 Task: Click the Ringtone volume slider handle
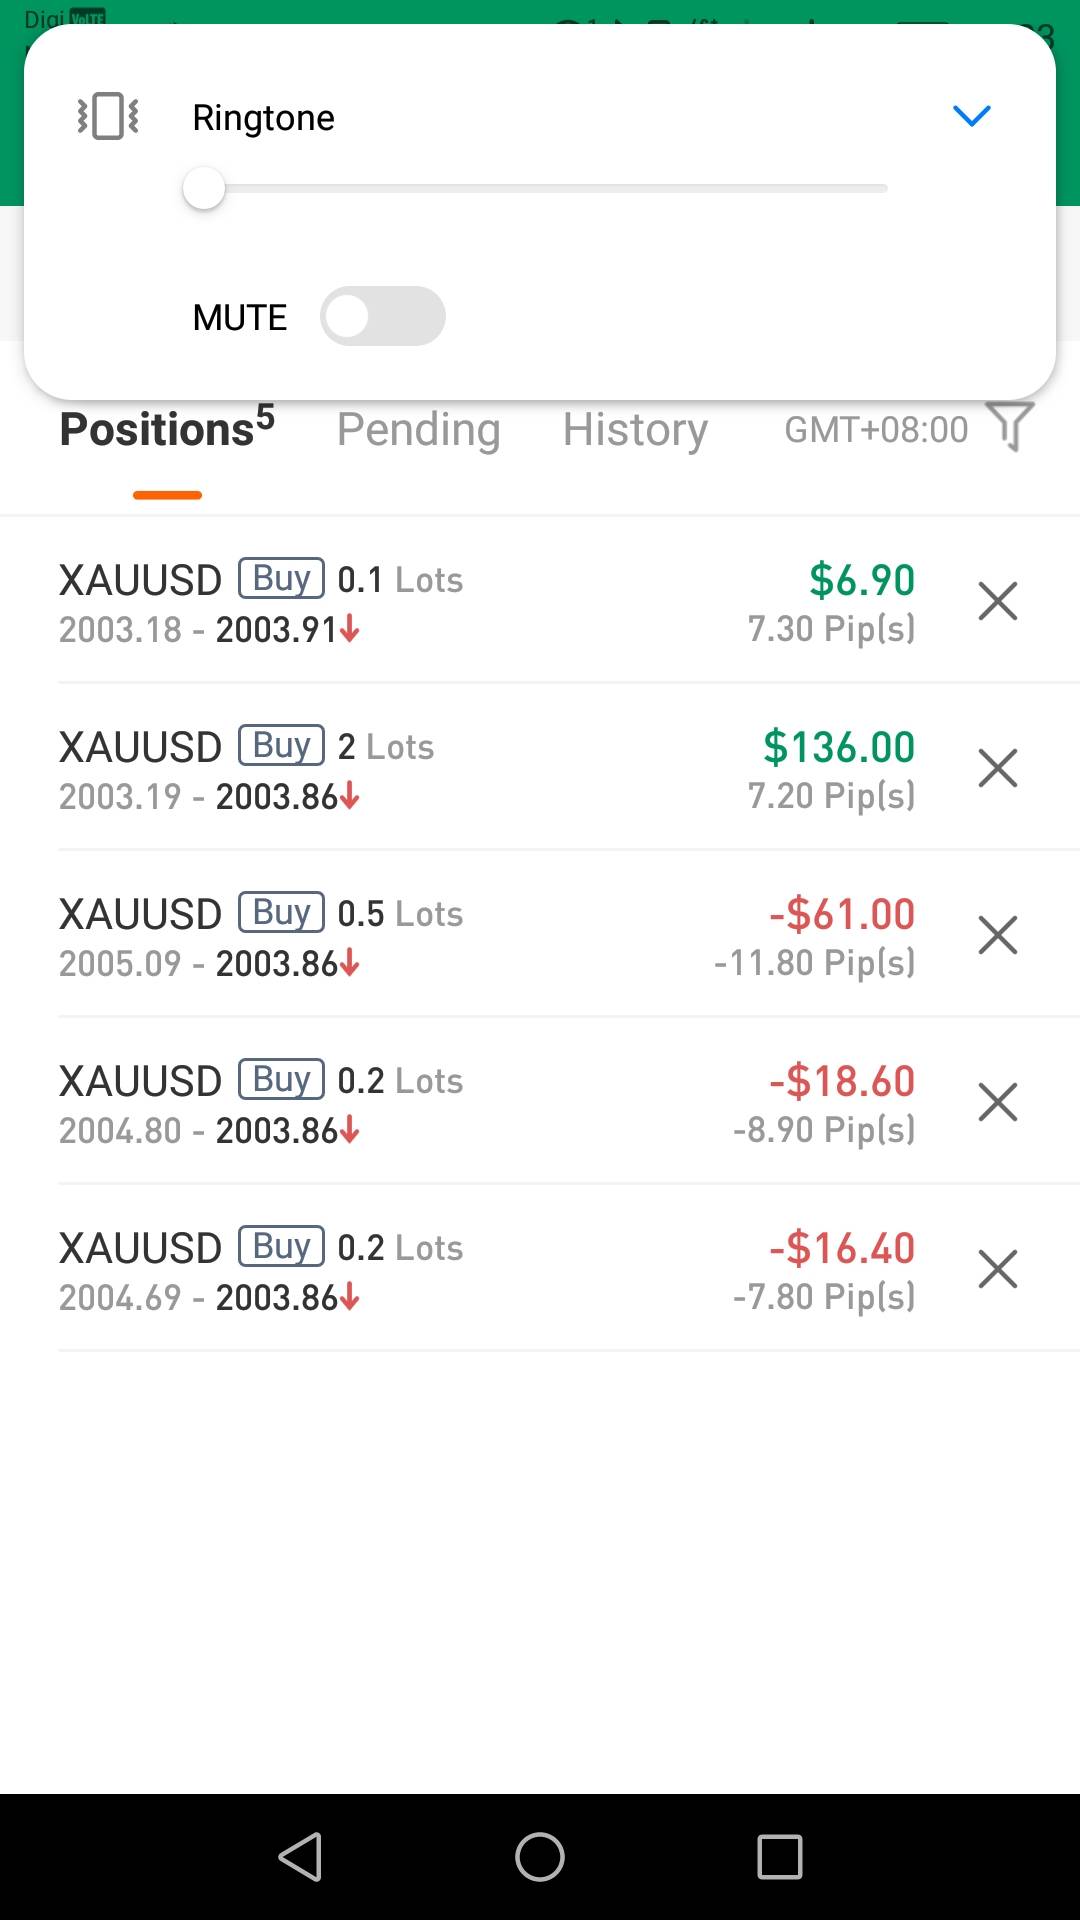click(204, 189)
